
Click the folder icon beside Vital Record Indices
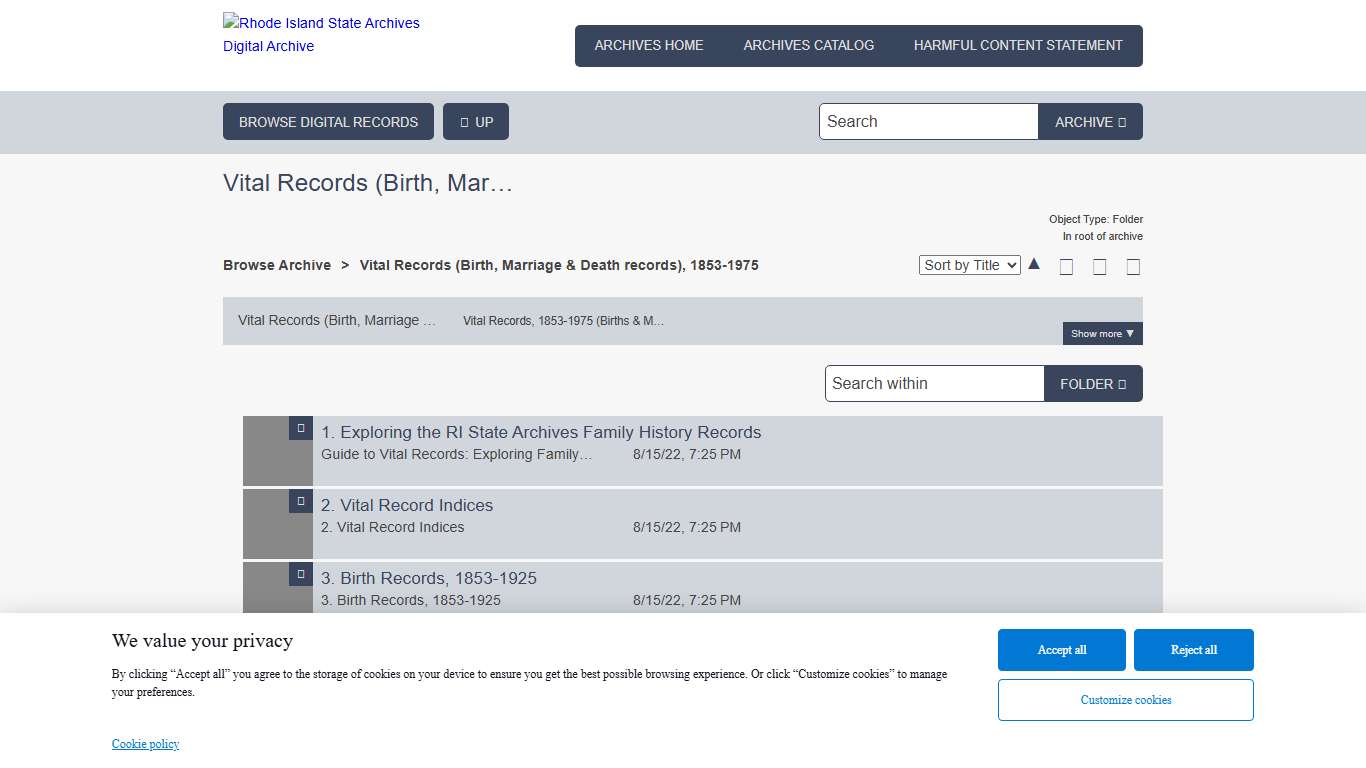pyautogui.click(x=300, y=501)
